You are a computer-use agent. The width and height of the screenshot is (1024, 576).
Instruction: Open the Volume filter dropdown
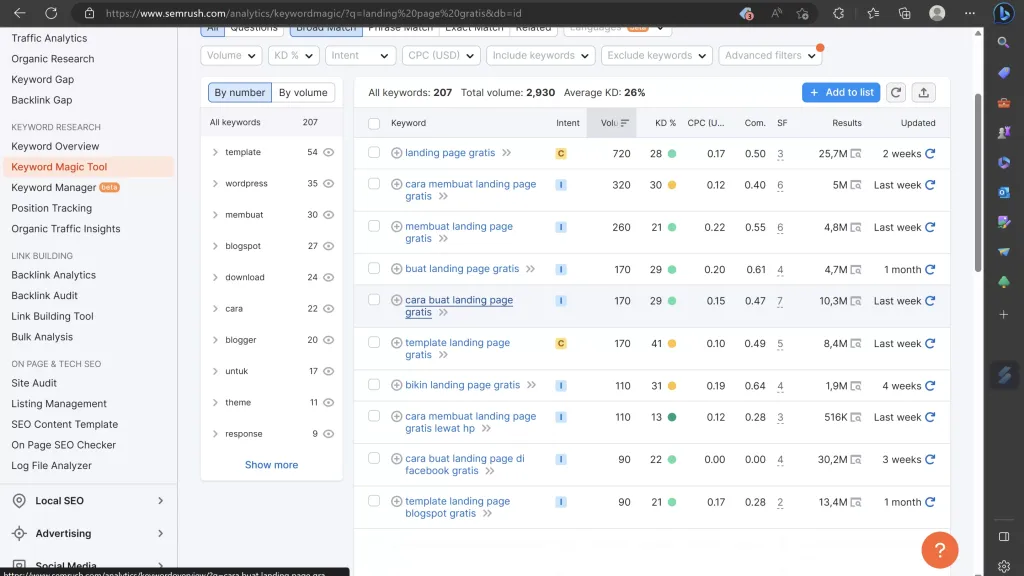(x=231, y=56)
